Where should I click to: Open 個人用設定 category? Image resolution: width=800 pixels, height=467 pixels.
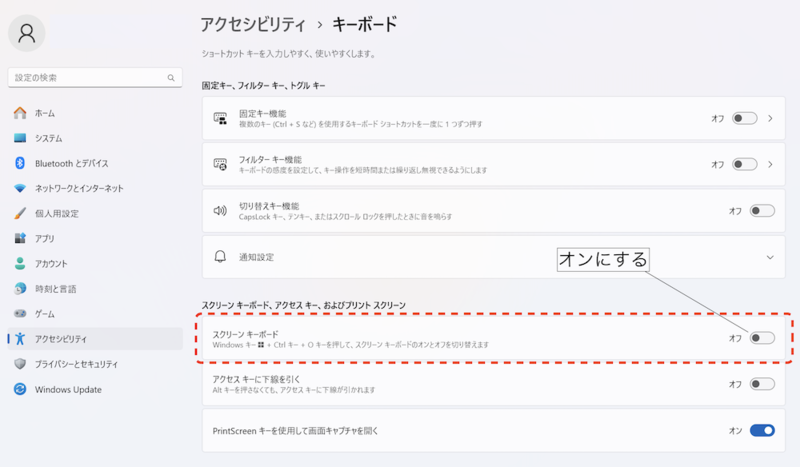pyautogui.click(x=95, y=213)
